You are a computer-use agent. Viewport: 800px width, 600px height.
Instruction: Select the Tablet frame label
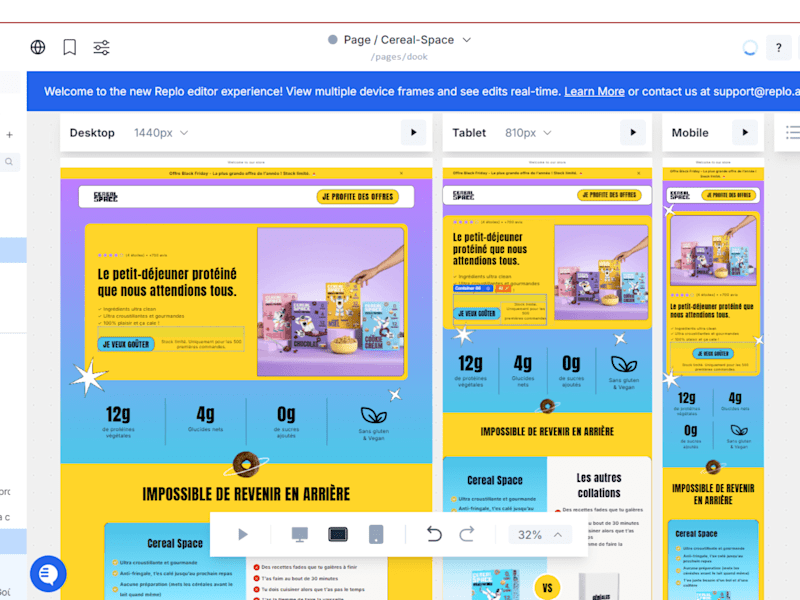click(469, 133)
